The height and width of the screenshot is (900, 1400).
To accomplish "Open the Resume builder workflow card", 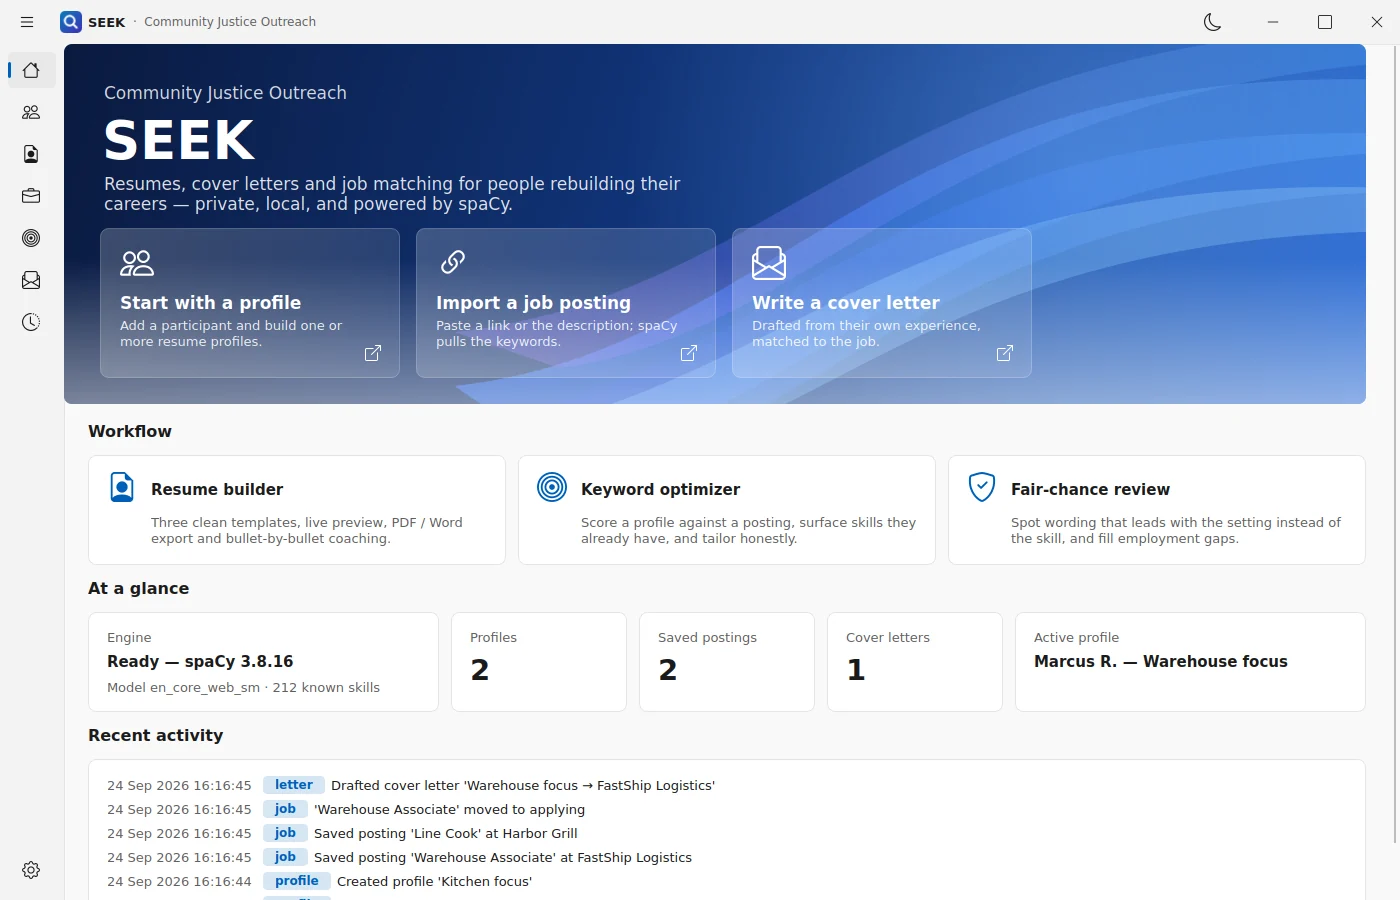I will 297,510.
